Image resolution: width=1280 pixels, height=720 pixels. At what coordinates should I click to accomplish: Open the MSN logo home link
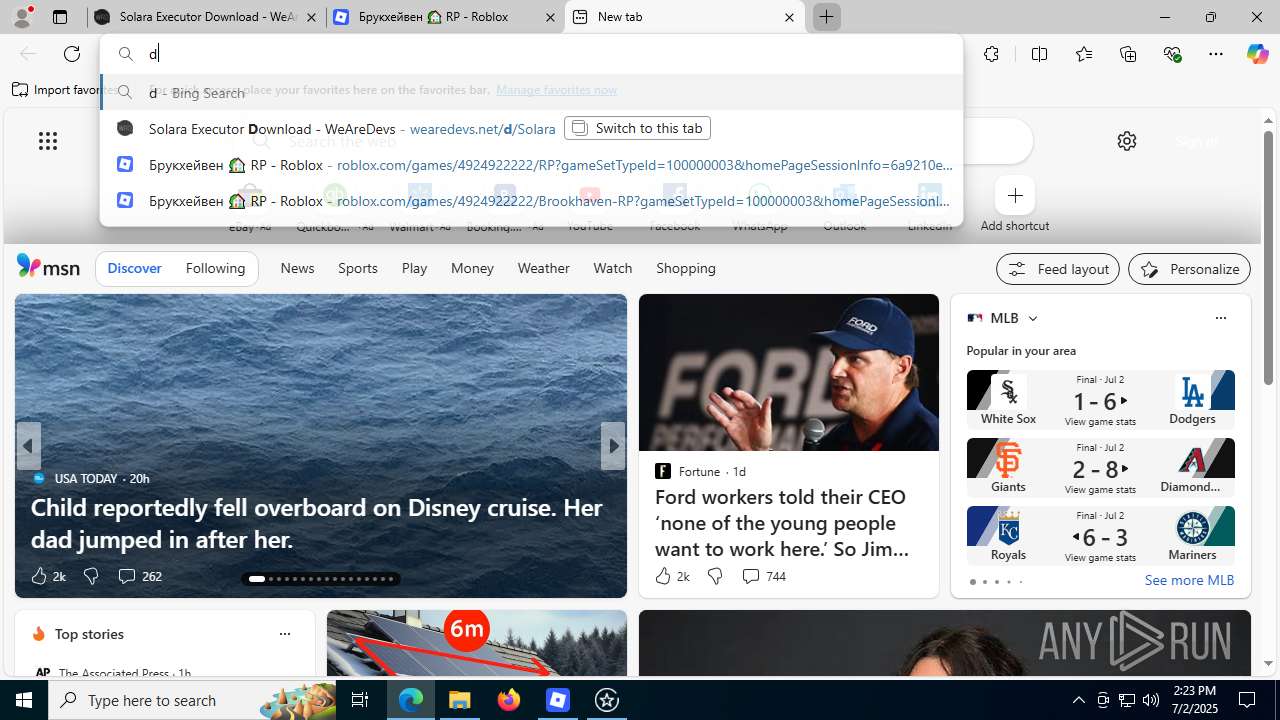(48, 267)
